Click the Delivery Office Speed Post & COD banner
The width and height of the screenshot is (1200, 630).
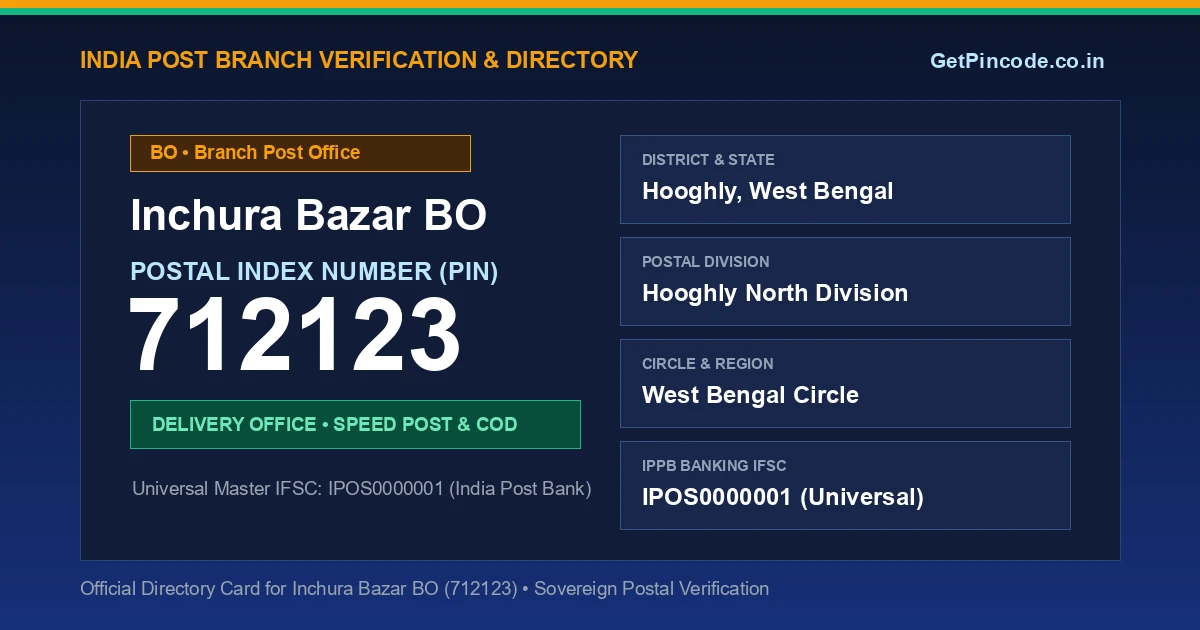(x=355, y=424)
